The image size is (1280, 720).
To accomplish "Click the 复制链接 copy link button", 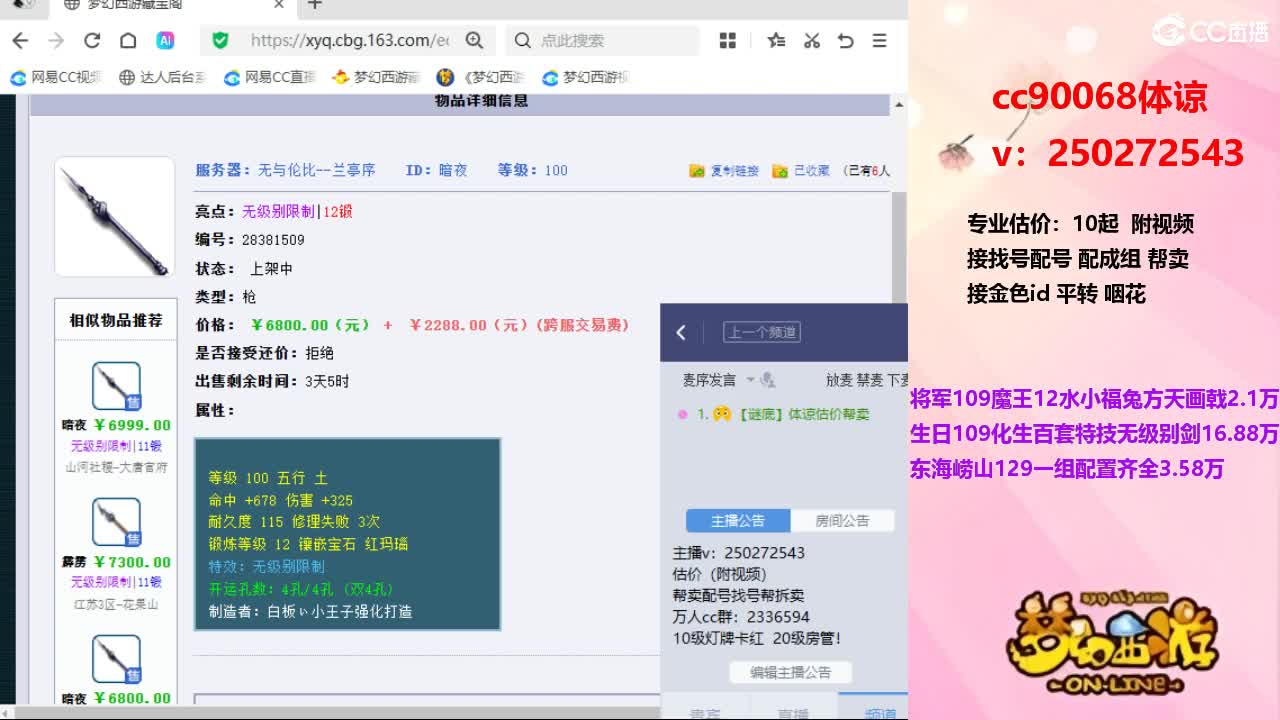I will 724,171.
